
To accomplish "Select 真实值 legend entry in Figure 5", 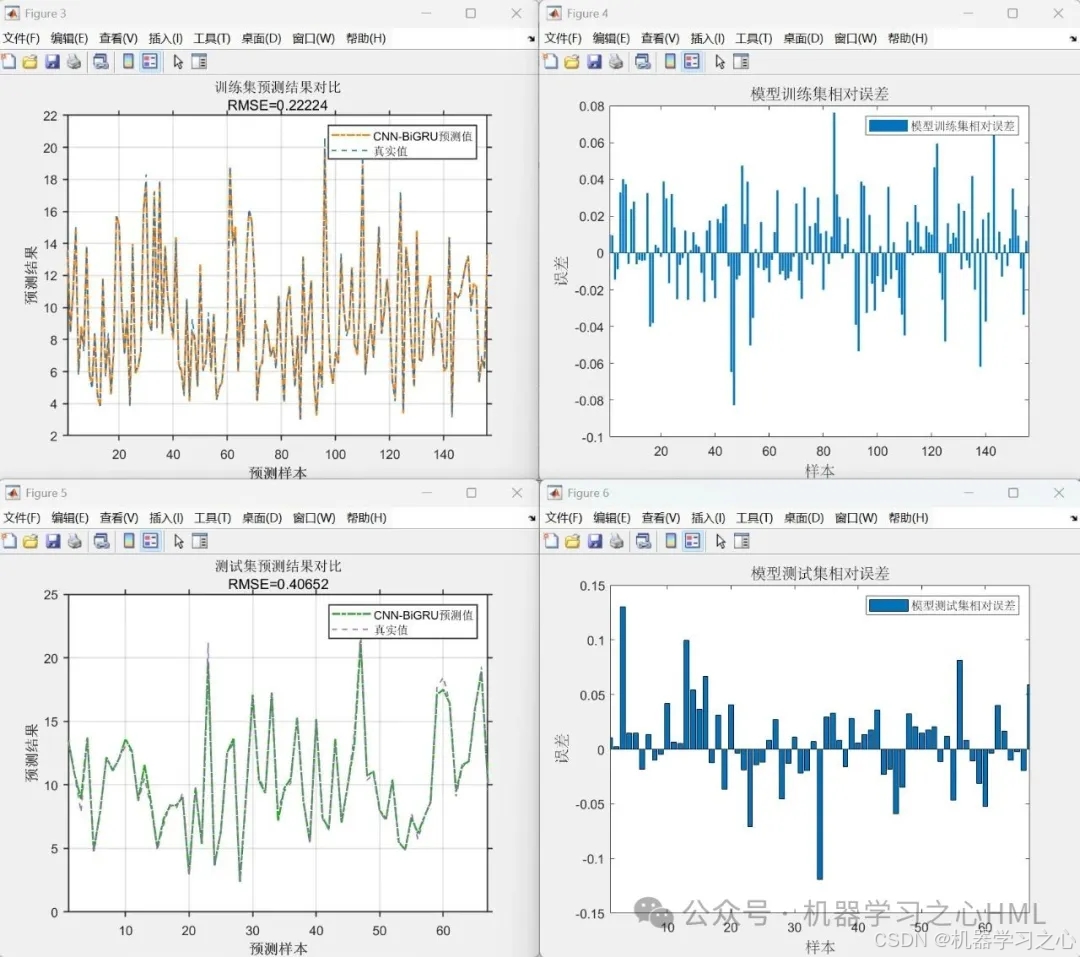I will [391, 630].
